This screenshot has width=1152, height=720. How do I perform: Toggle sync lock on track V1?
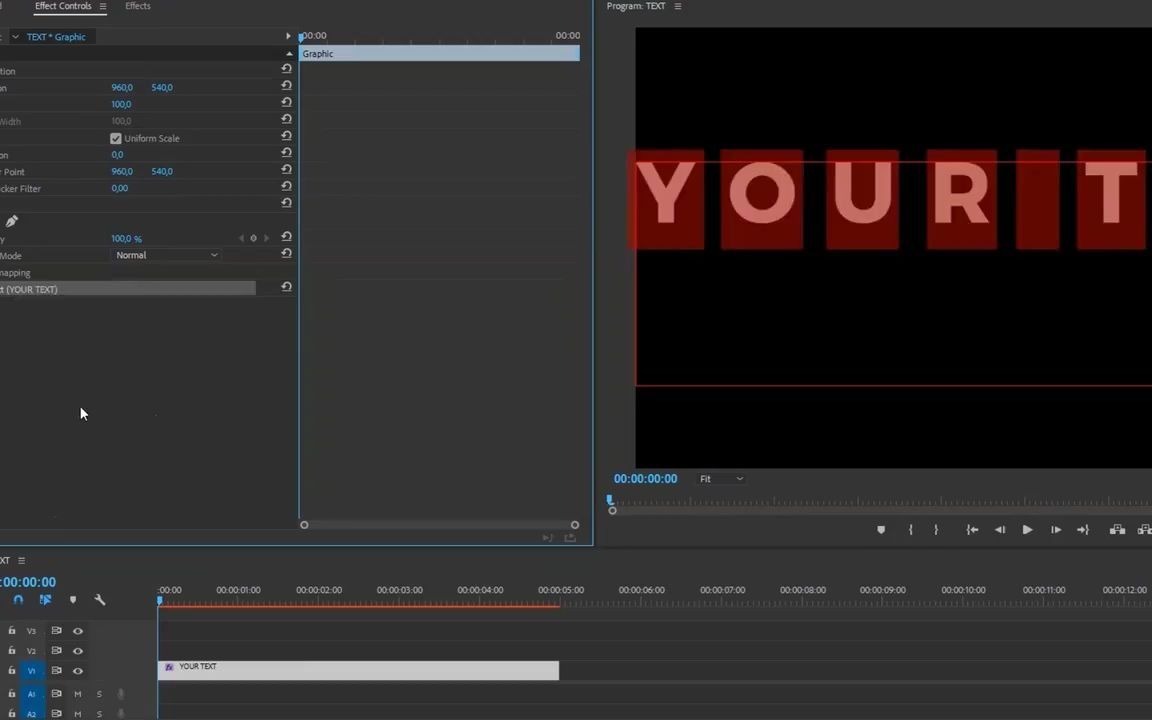coord(57,670)
